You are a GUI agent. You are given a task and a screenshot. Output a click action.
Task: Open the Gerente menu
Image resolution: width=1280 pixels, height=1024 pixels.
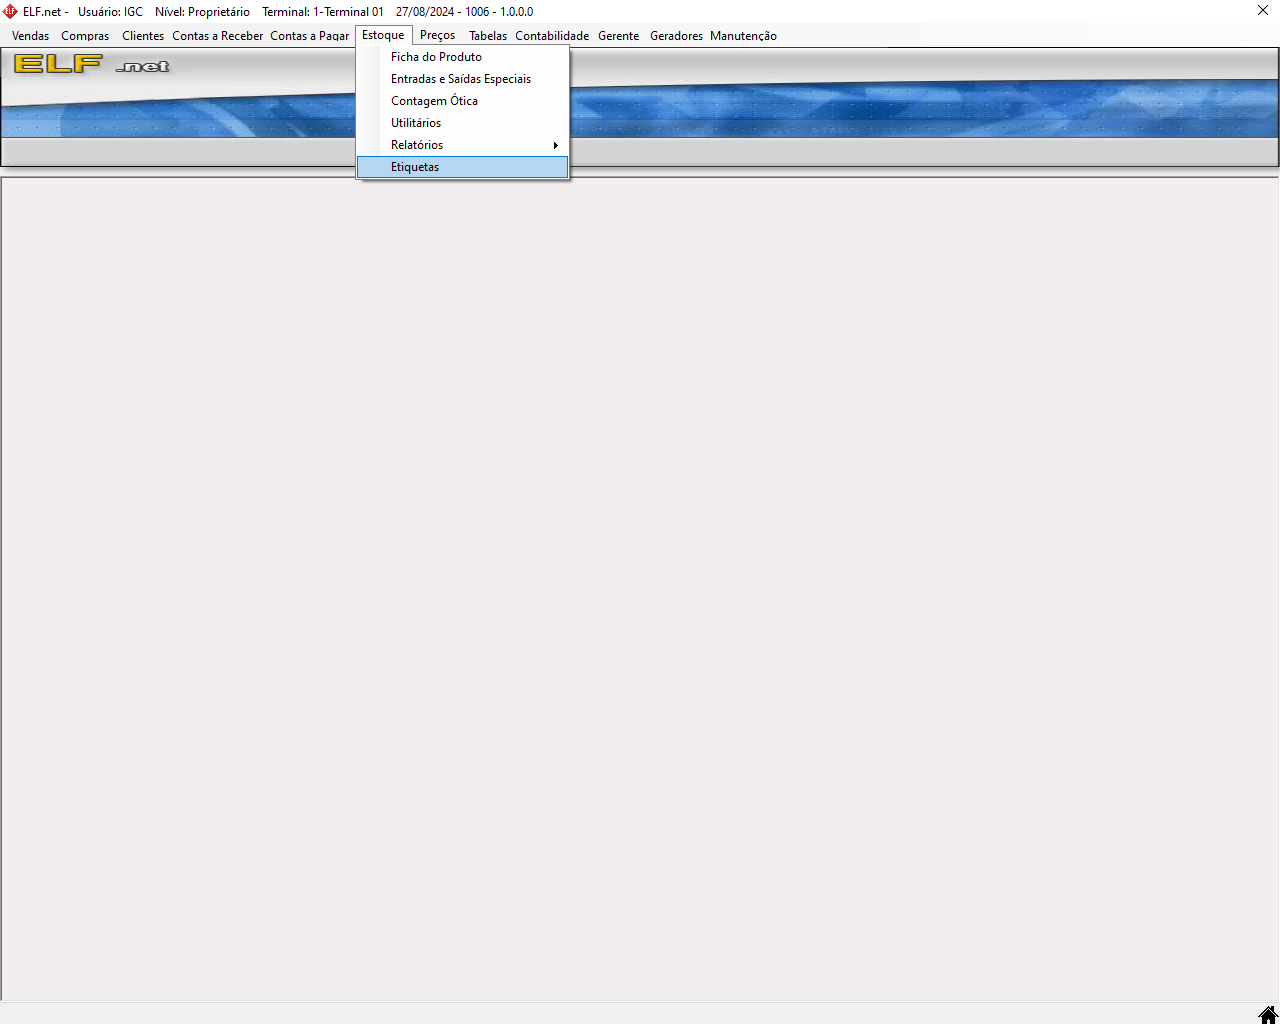click(x=618, y=36)
